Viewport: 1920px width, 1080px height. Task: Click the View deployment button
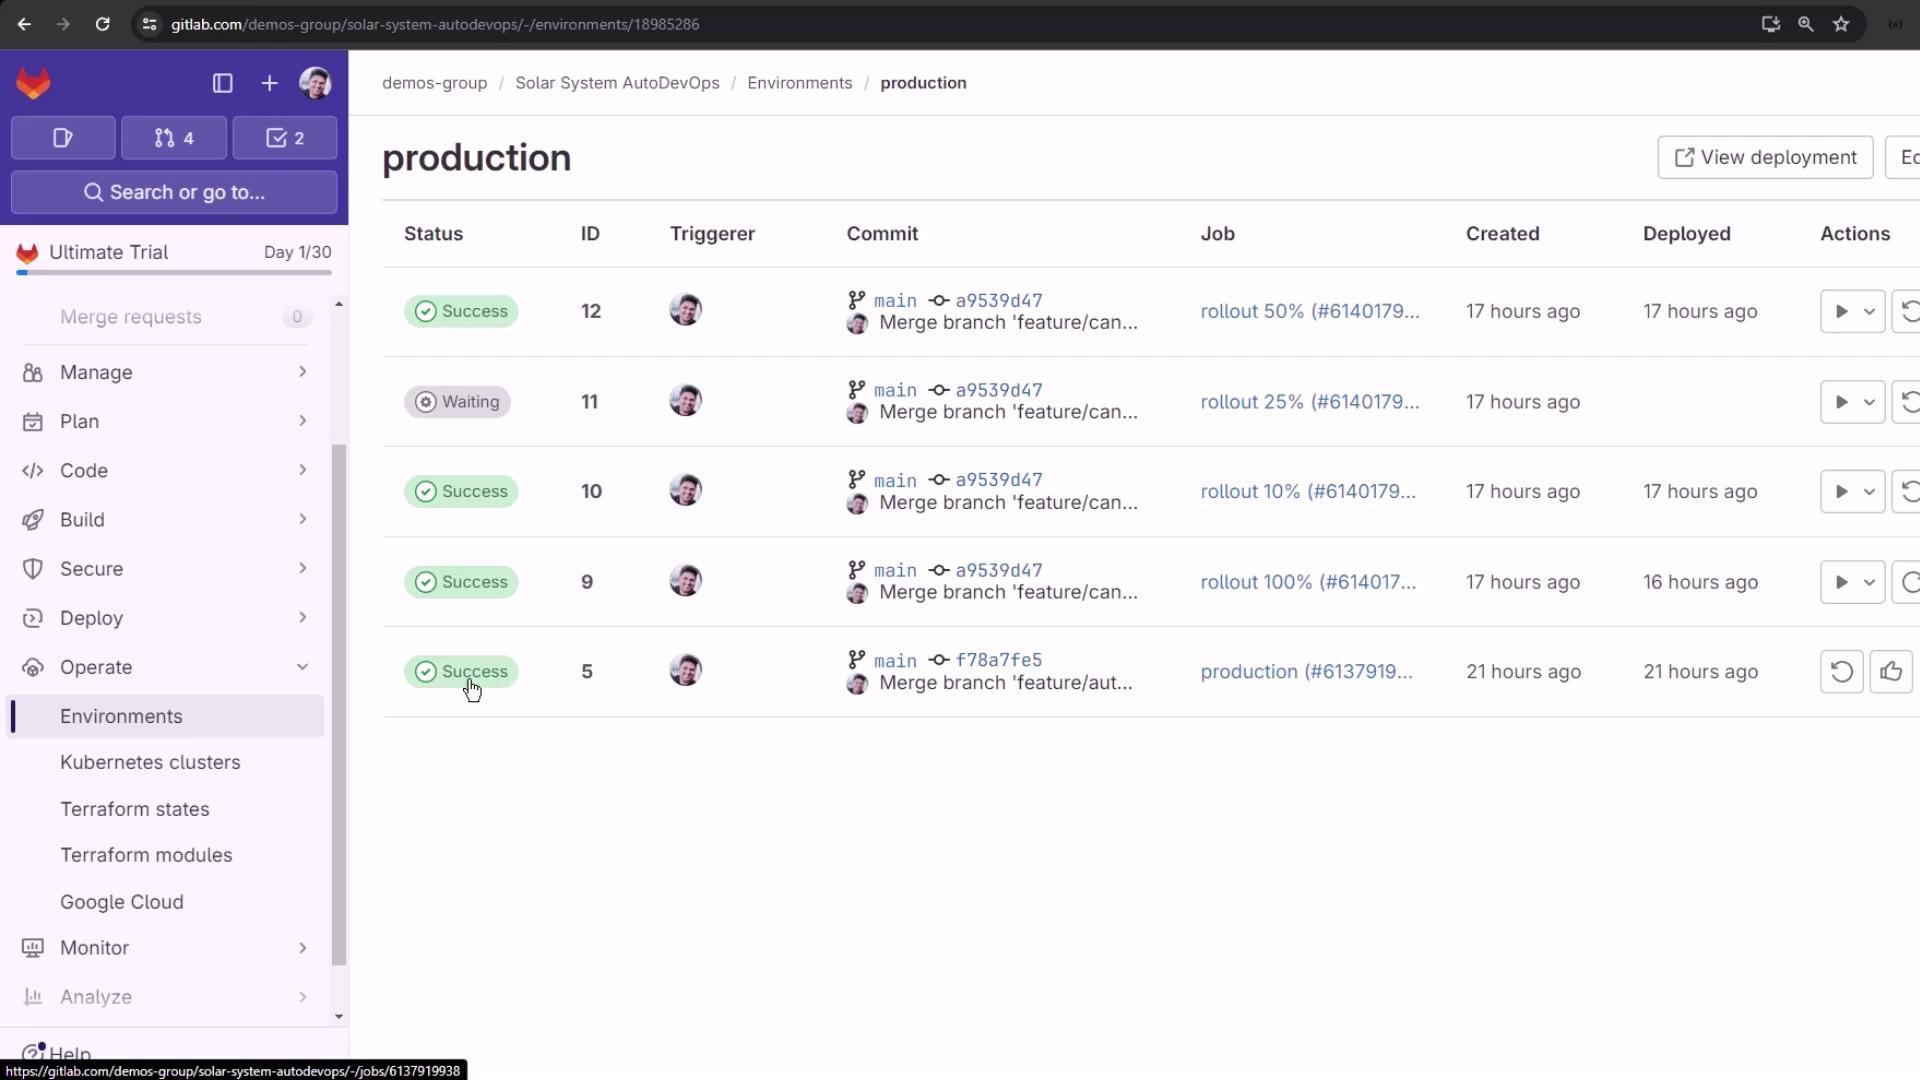pos(1764,158)
